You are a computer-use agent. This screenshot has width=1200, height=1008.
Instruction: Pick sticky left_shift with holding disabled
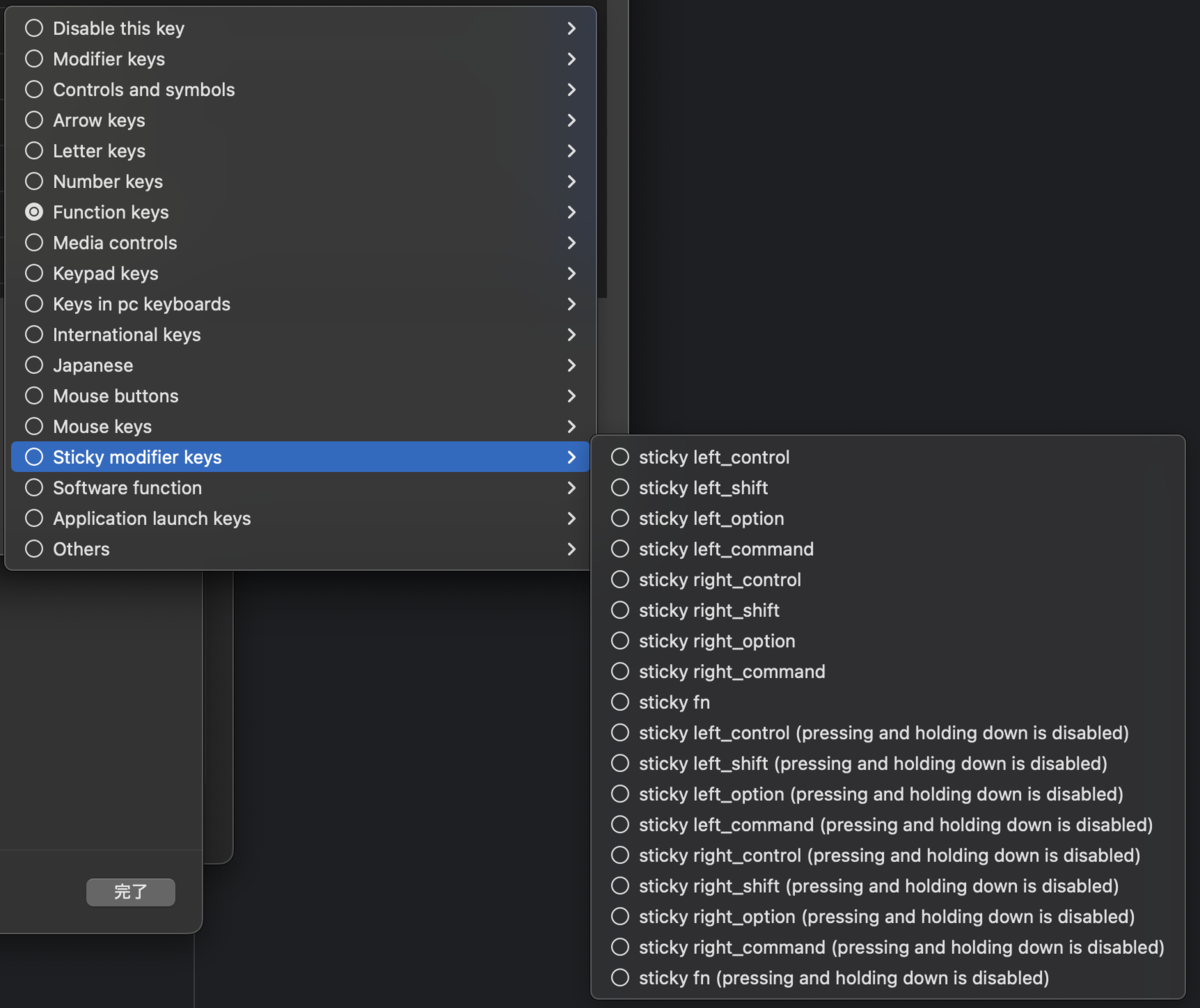(x=620, y=763)
